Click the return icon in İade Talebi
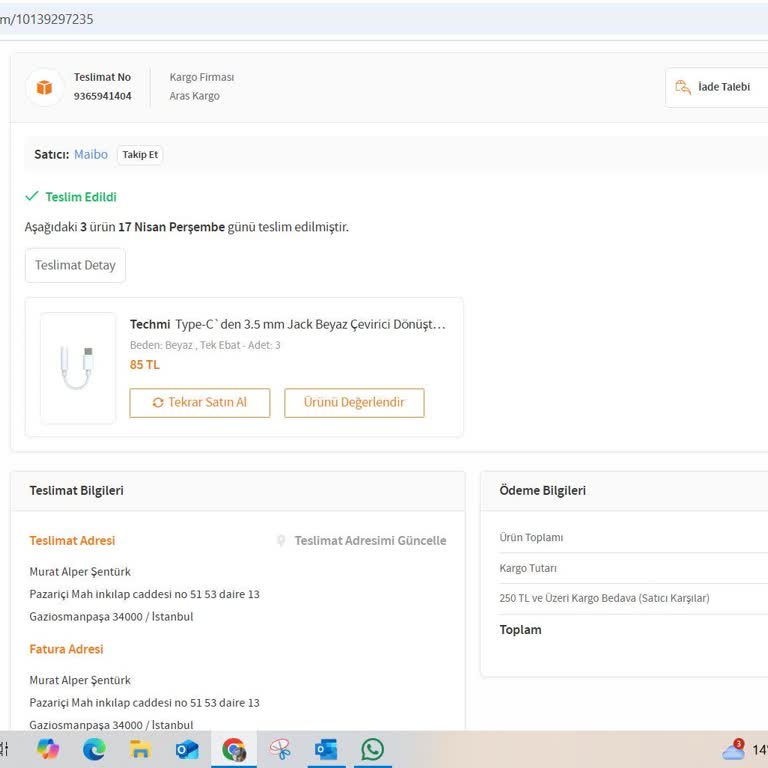This screenshot has width=768, height=768. coord(682,87)
